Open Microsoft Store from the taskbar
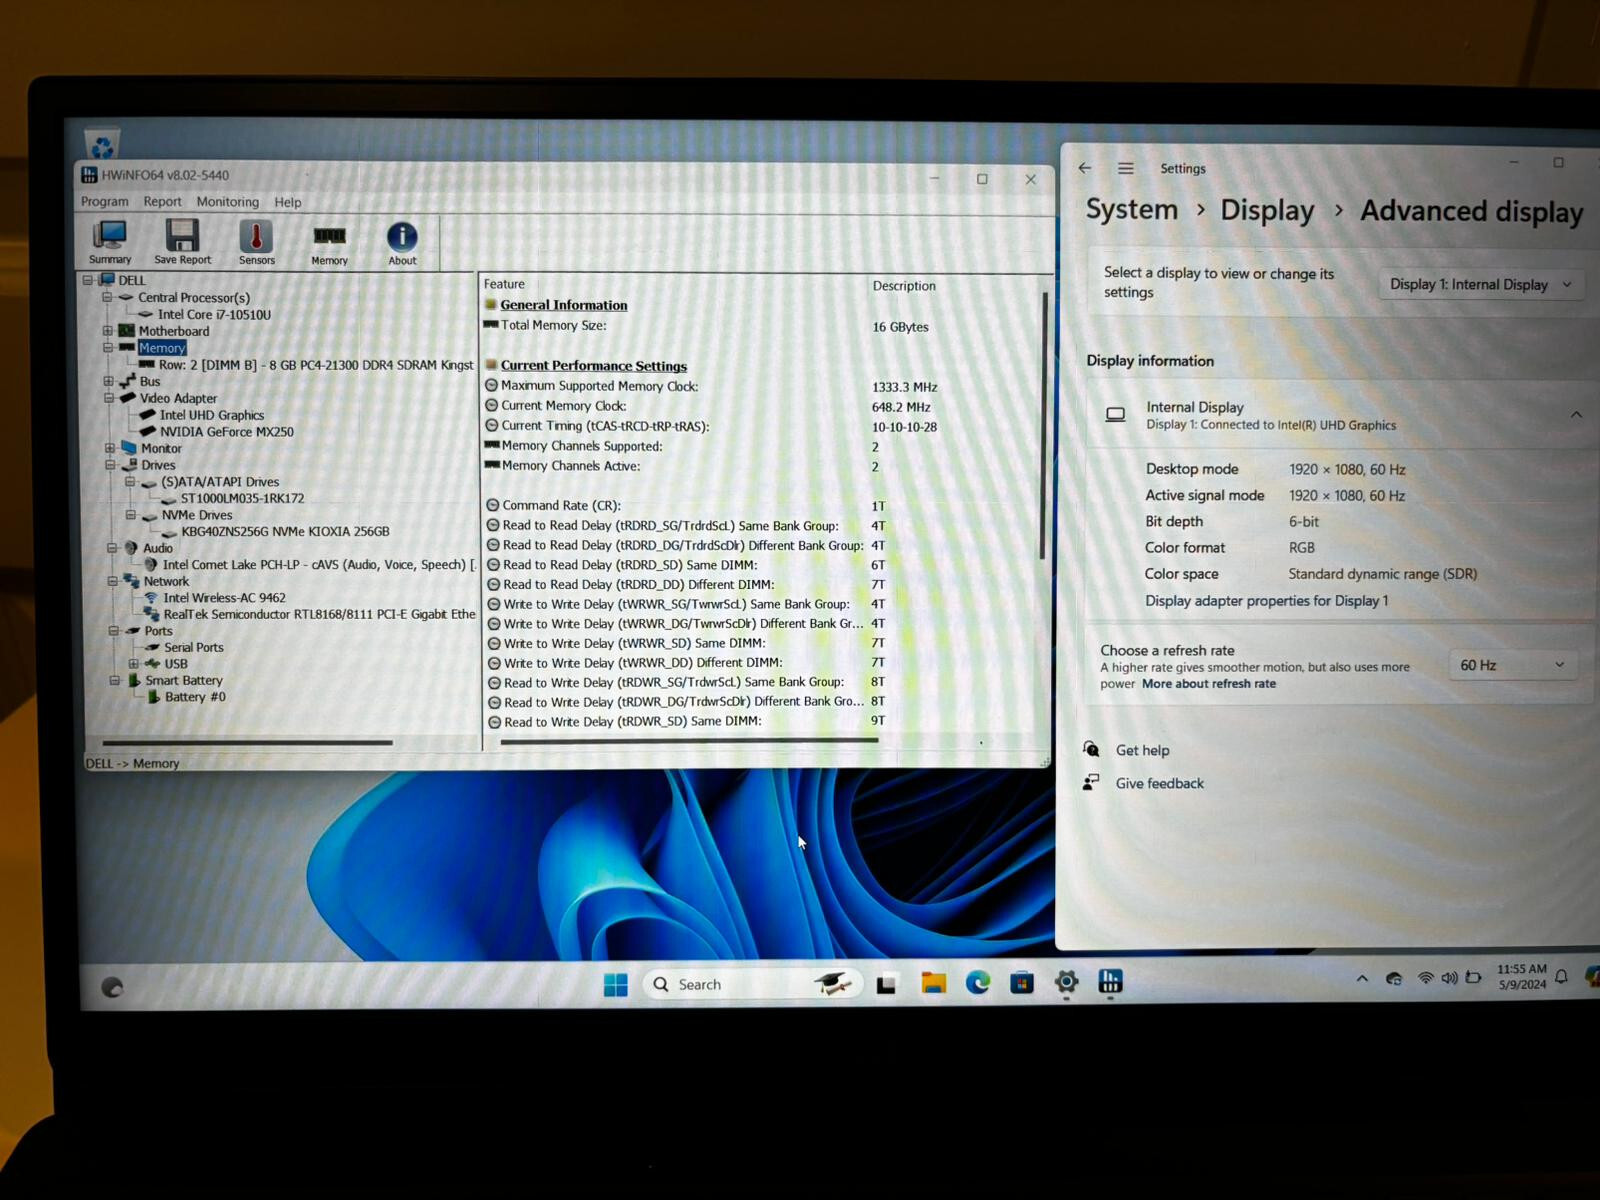1600x1200 pixels. 1021,983
